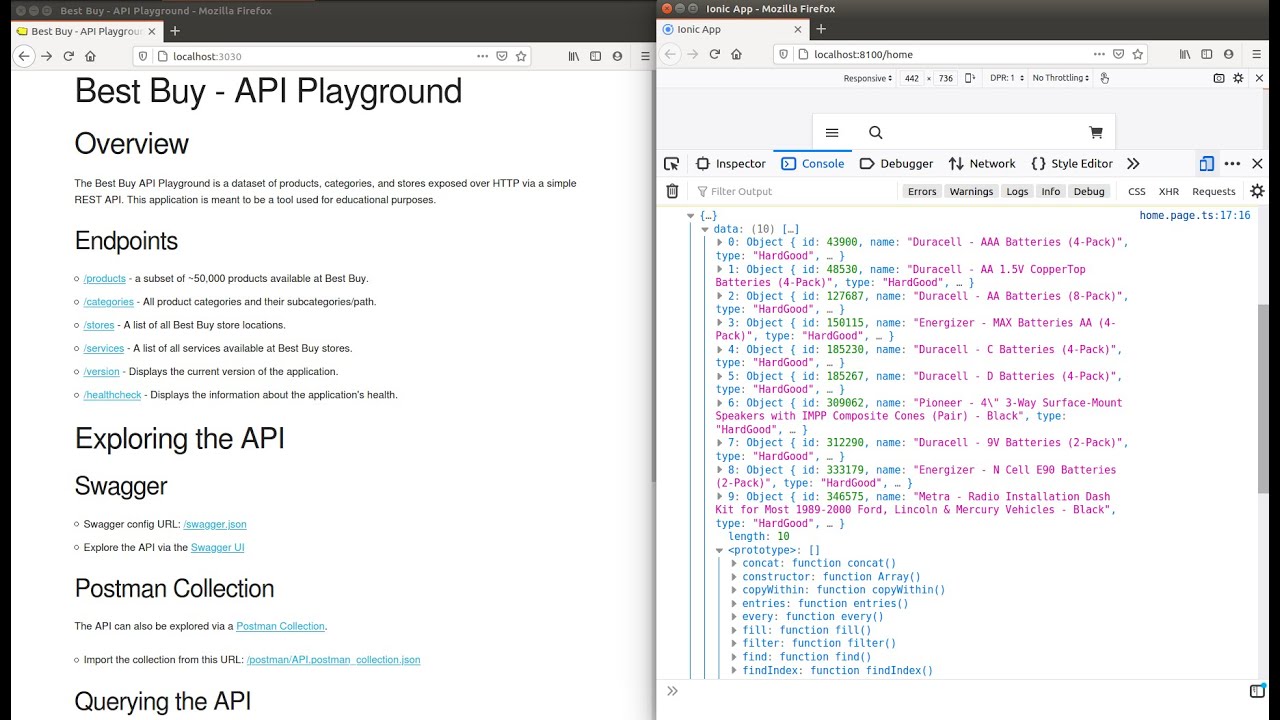This screenshot has width=1280, height=720.
Task: Open the No Throttling dropdown
Action: 1062,78
